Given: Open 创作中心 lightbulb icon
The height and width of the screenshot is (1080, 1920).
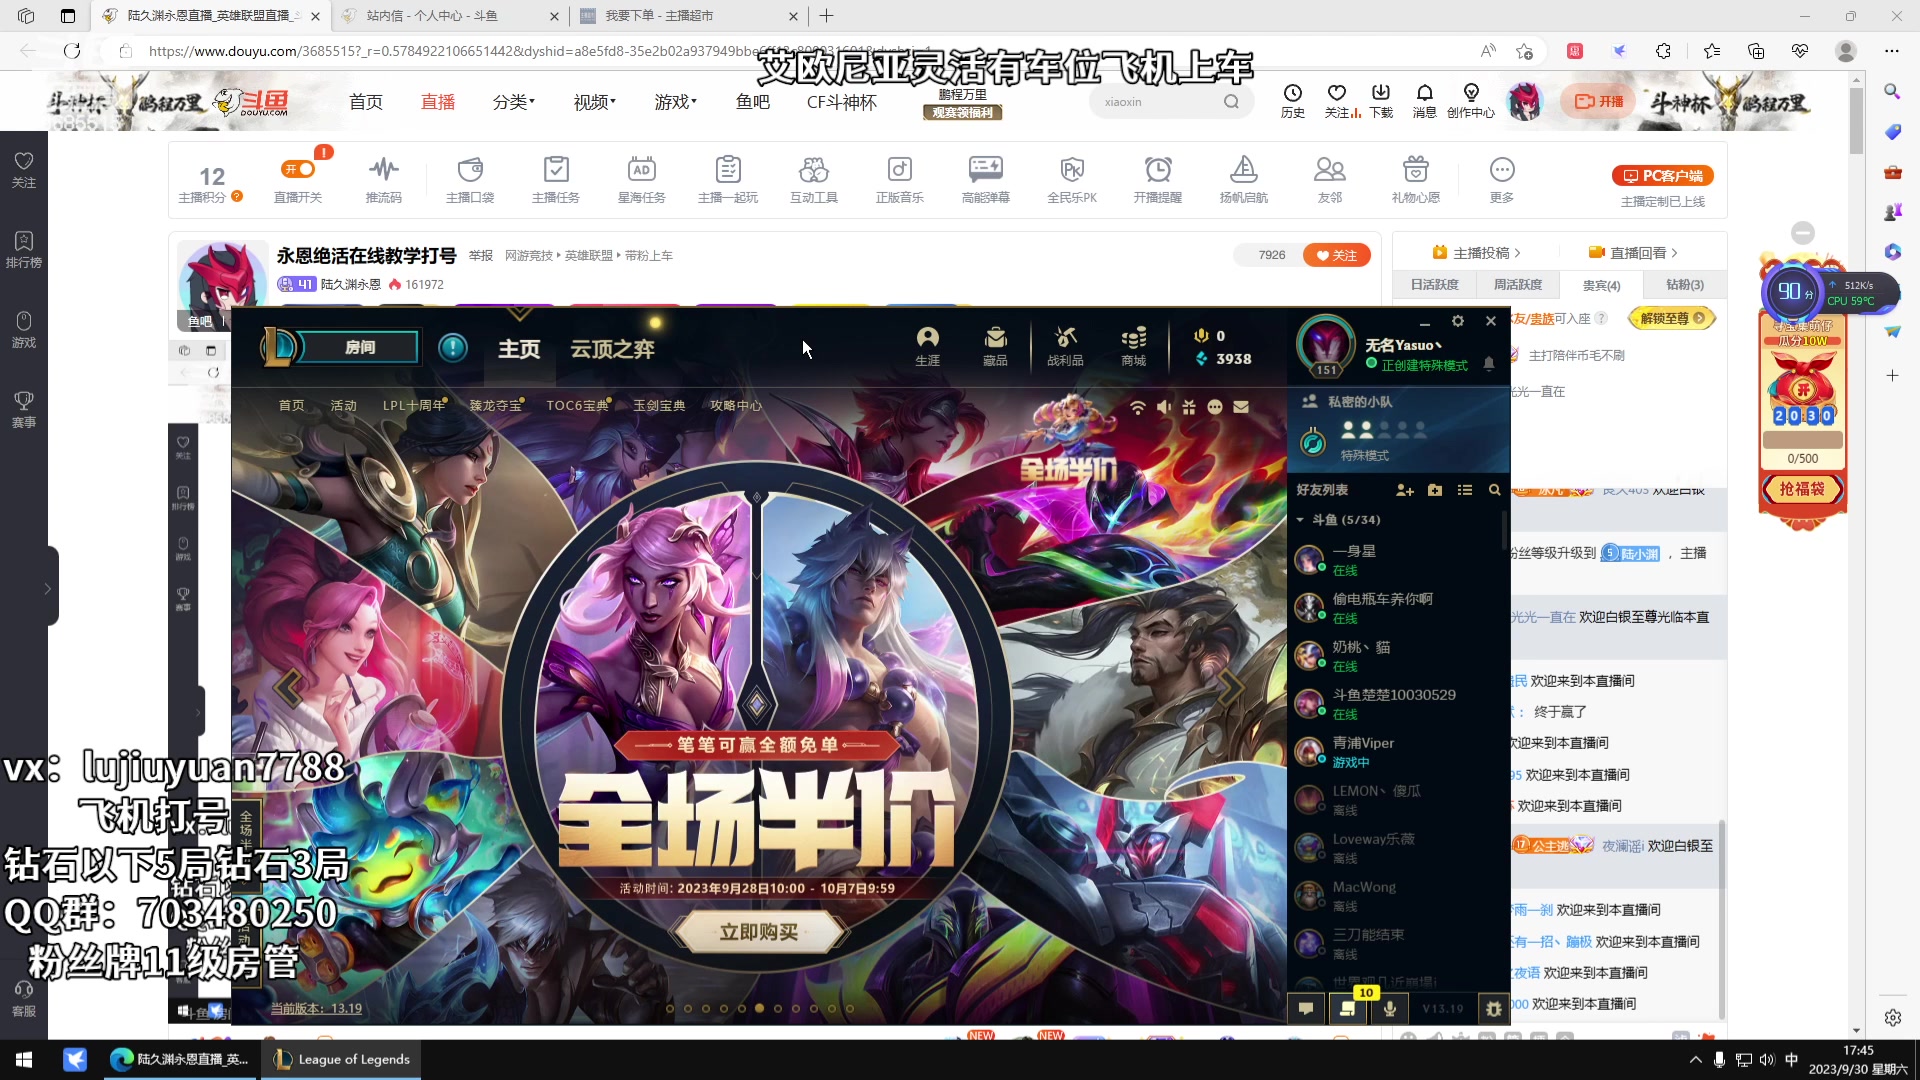Looking at the screenshot, I should [x=1471, y=101].
